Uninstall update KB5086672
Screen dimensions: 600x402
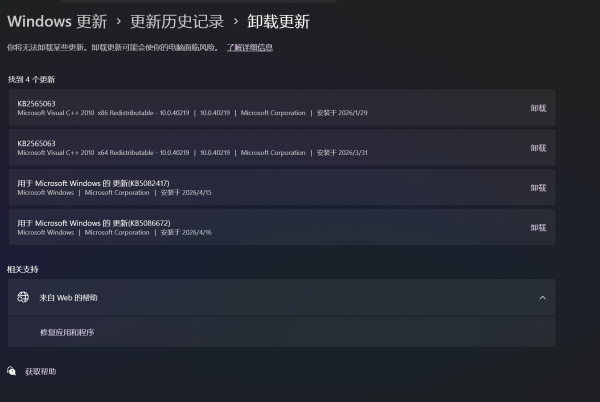538,228
